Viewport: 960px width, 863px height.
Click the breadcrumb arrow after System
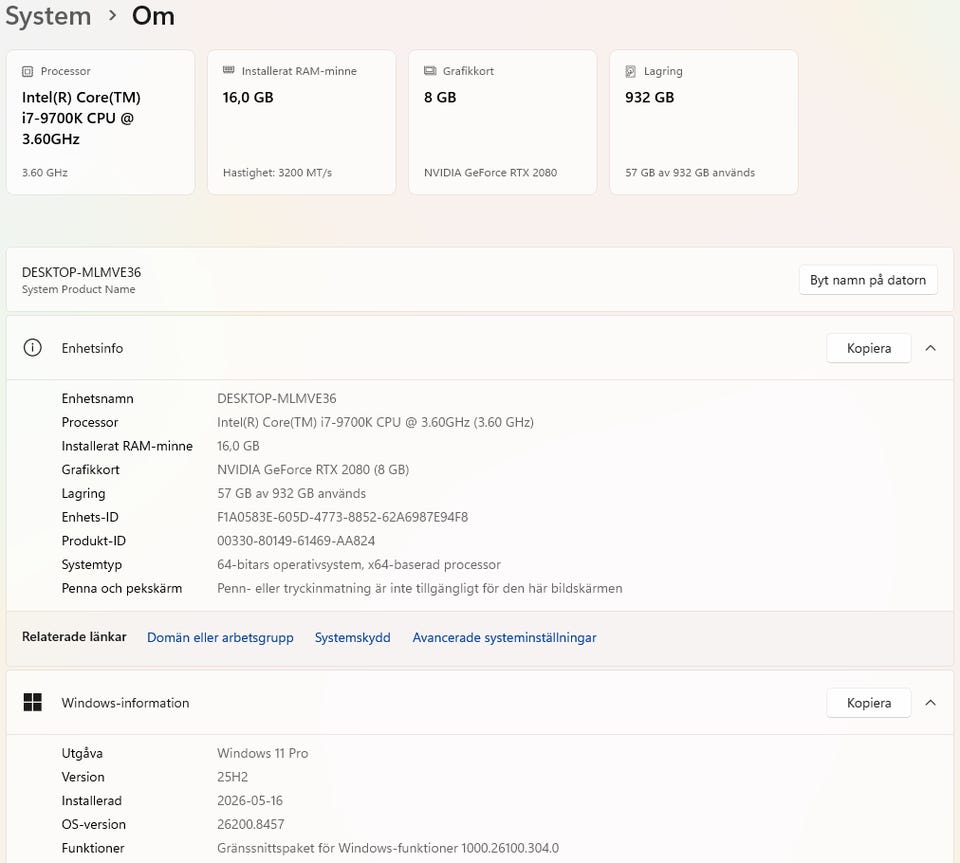[x=112, y=16]
